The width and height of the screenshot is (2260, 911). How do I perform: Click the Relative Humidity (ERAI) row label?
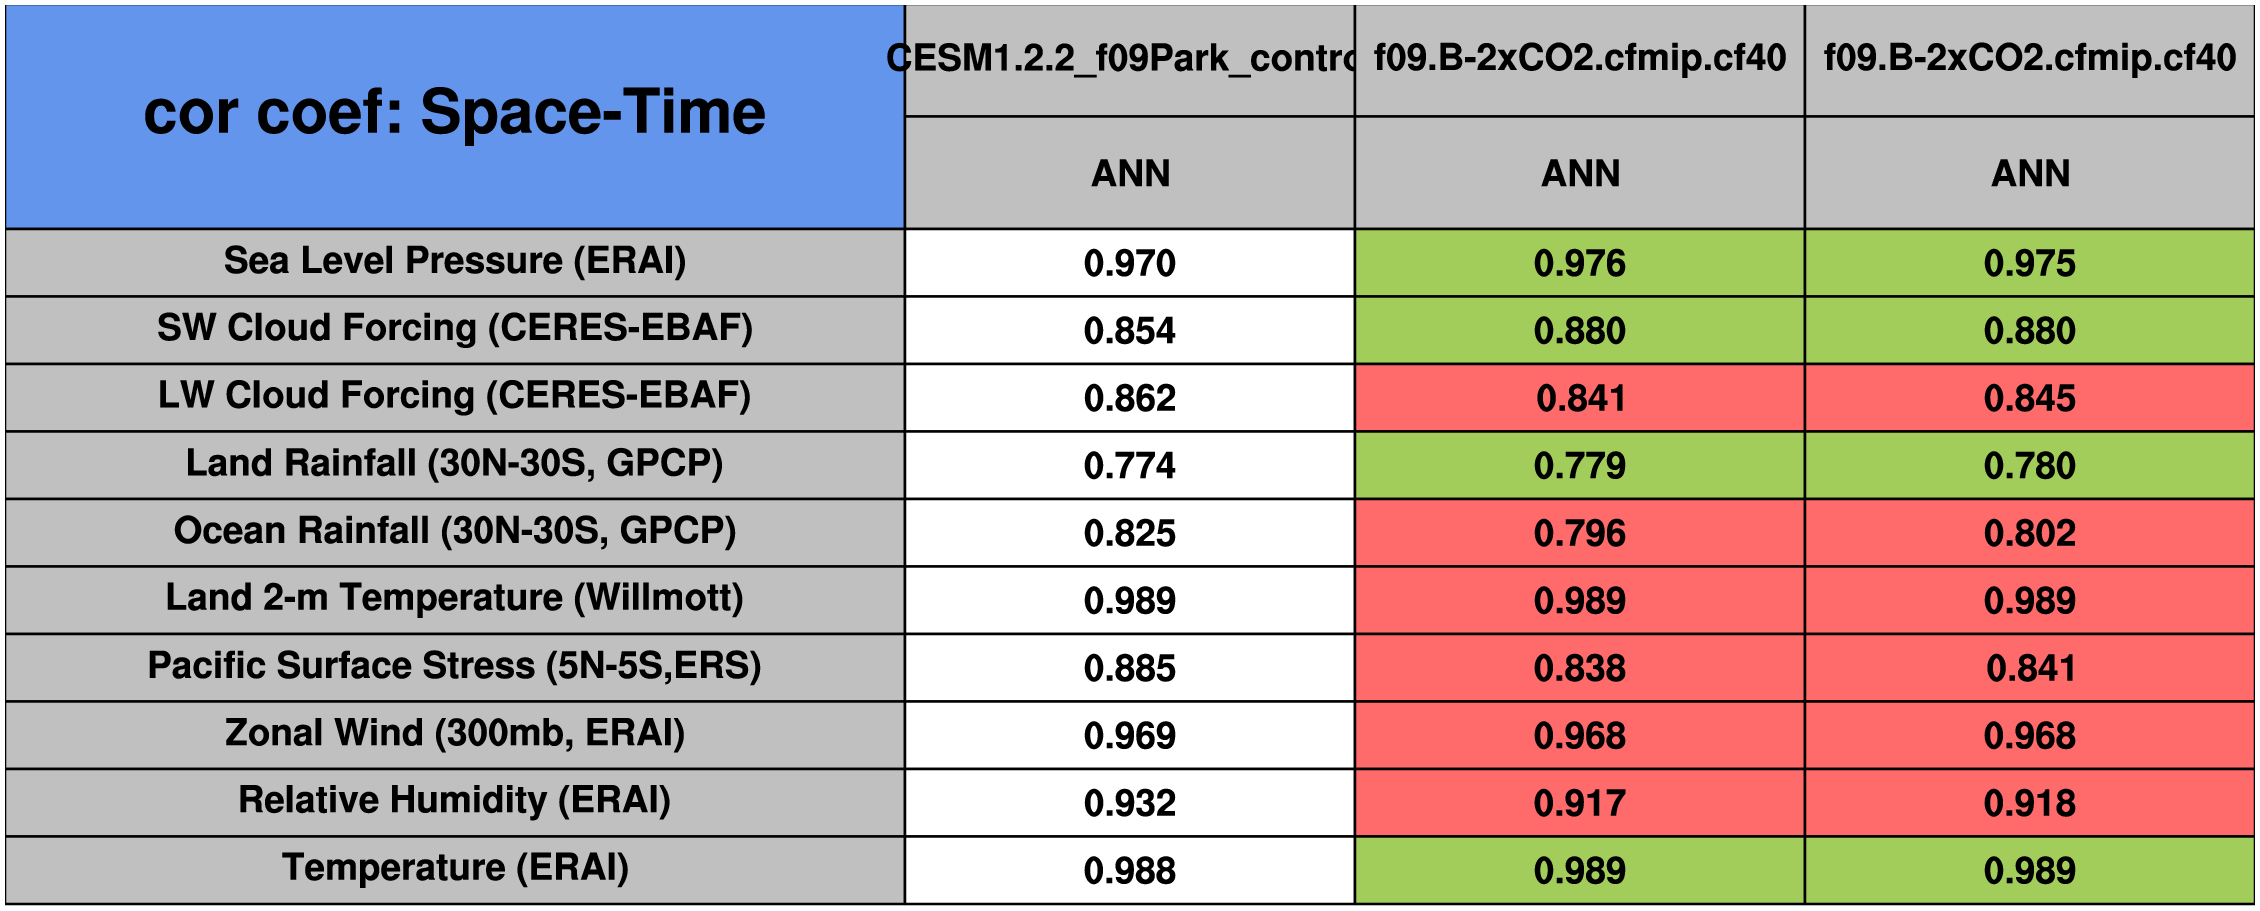[x=454, y=801]
